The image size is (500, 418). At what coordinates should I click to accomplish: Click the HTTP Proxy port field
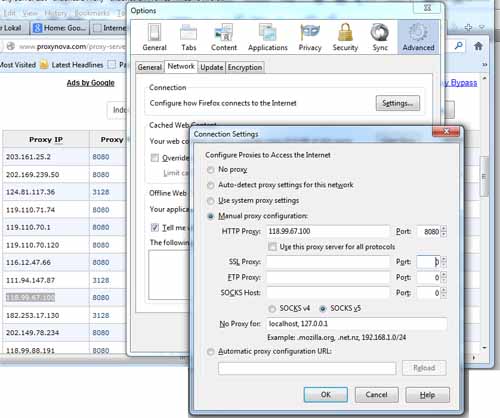click(x=429, y=231)
